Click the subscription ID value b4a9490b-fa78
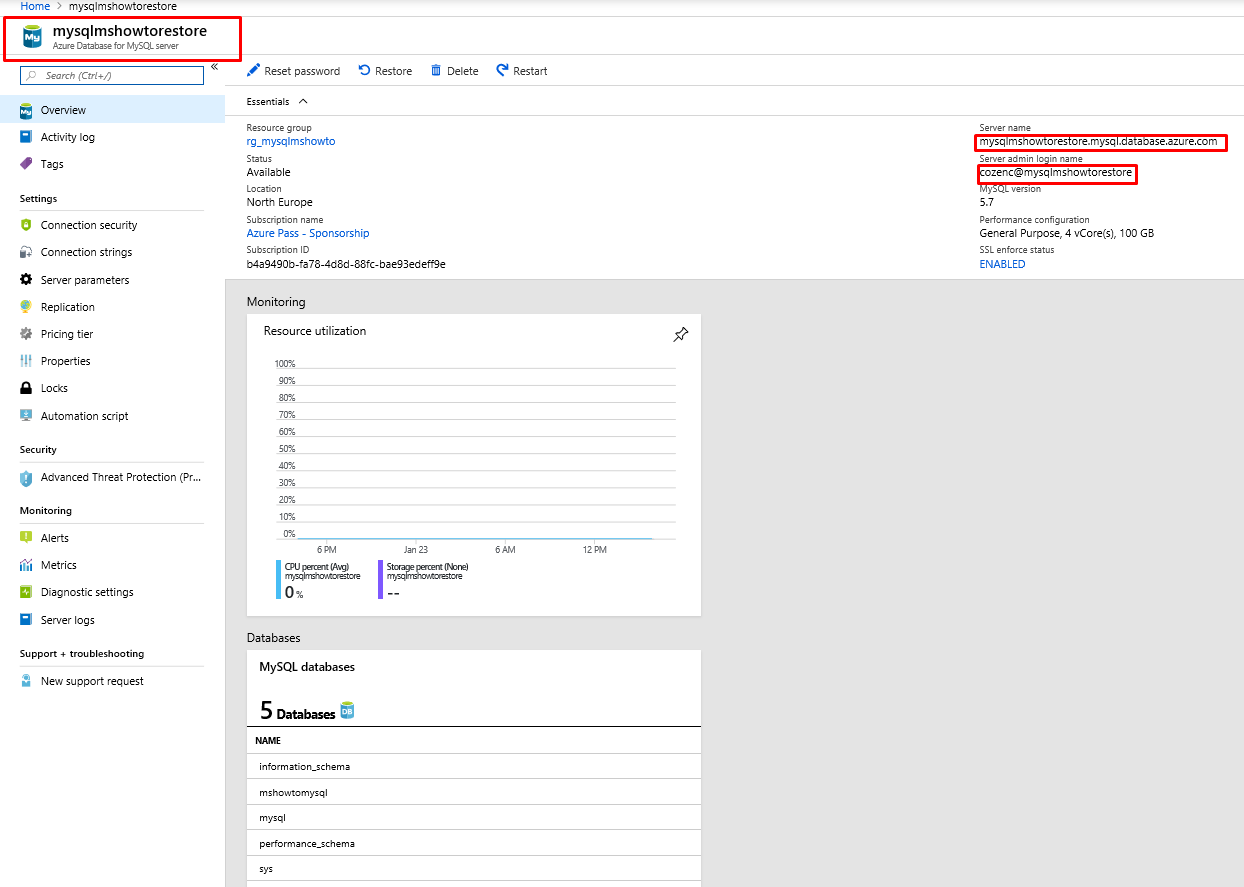The image size is (1244, 887). coord(346,264)
